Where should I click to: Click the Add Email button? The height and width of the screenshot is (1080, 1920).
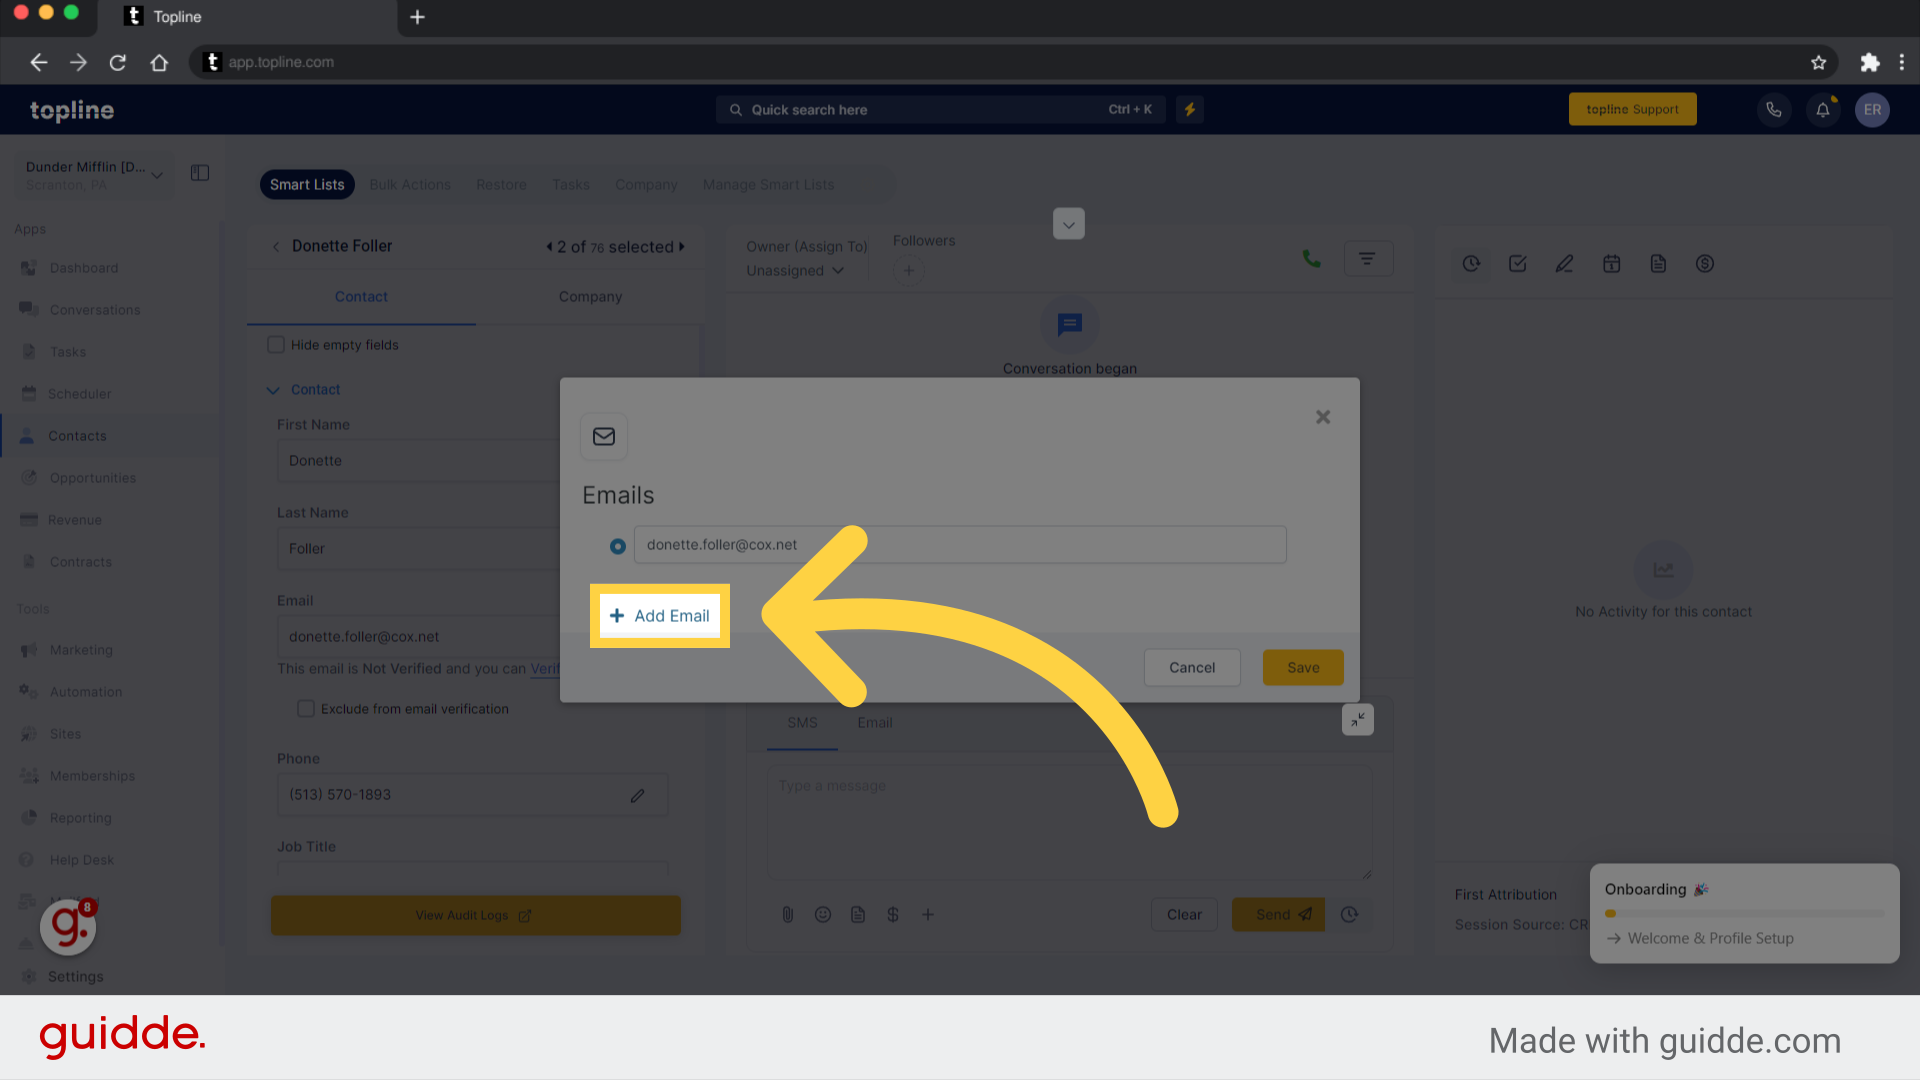point(659,615)
